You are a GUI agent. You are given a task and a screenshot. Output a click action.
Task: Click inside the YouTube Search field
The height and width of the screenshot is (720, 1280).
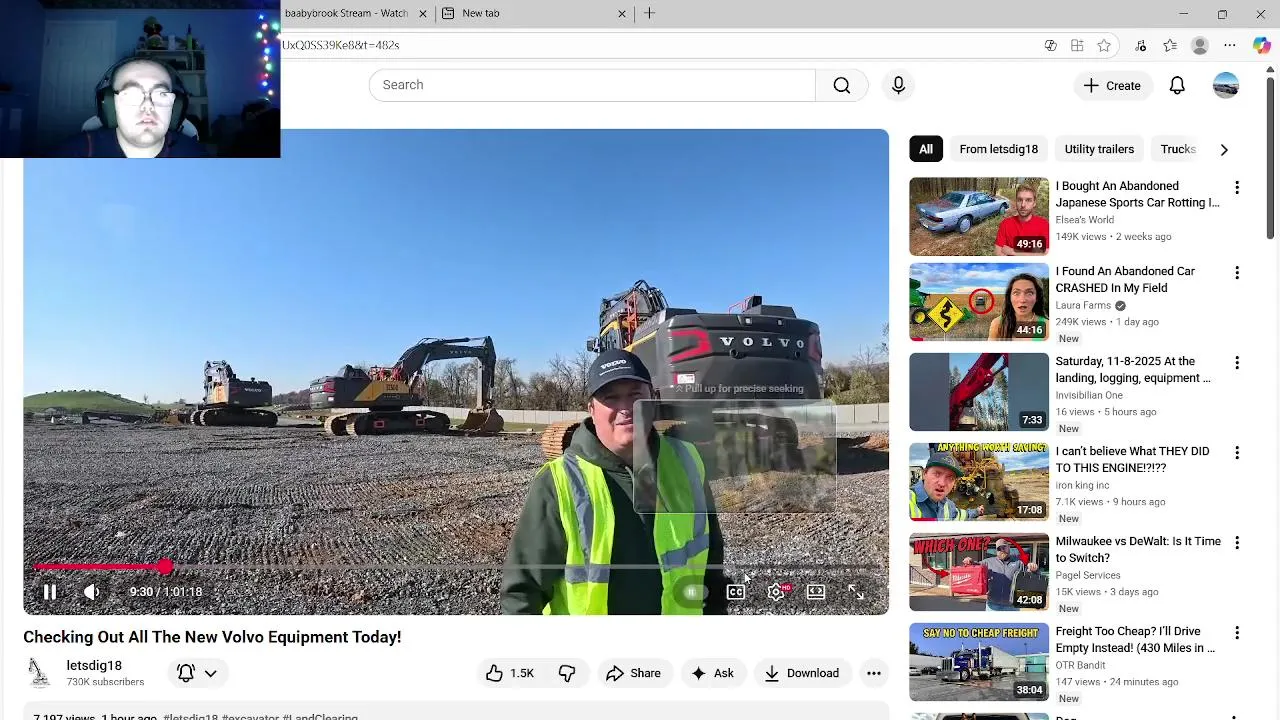[592, 85]
